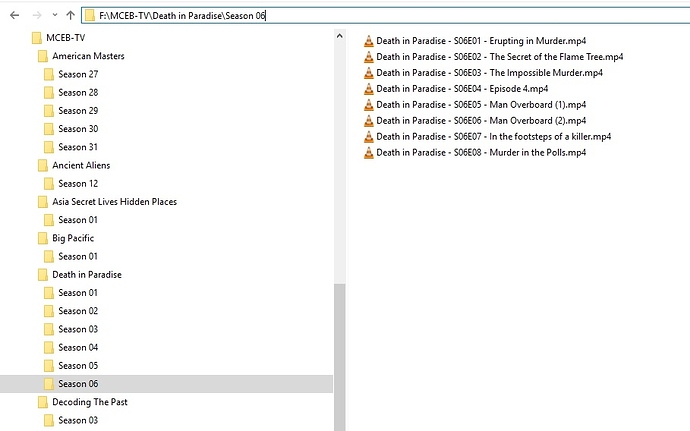This screenshot has height=431, width=690.
Task: Select file The Impossible Murder.mp4
Action: click(x=489, y=73)
